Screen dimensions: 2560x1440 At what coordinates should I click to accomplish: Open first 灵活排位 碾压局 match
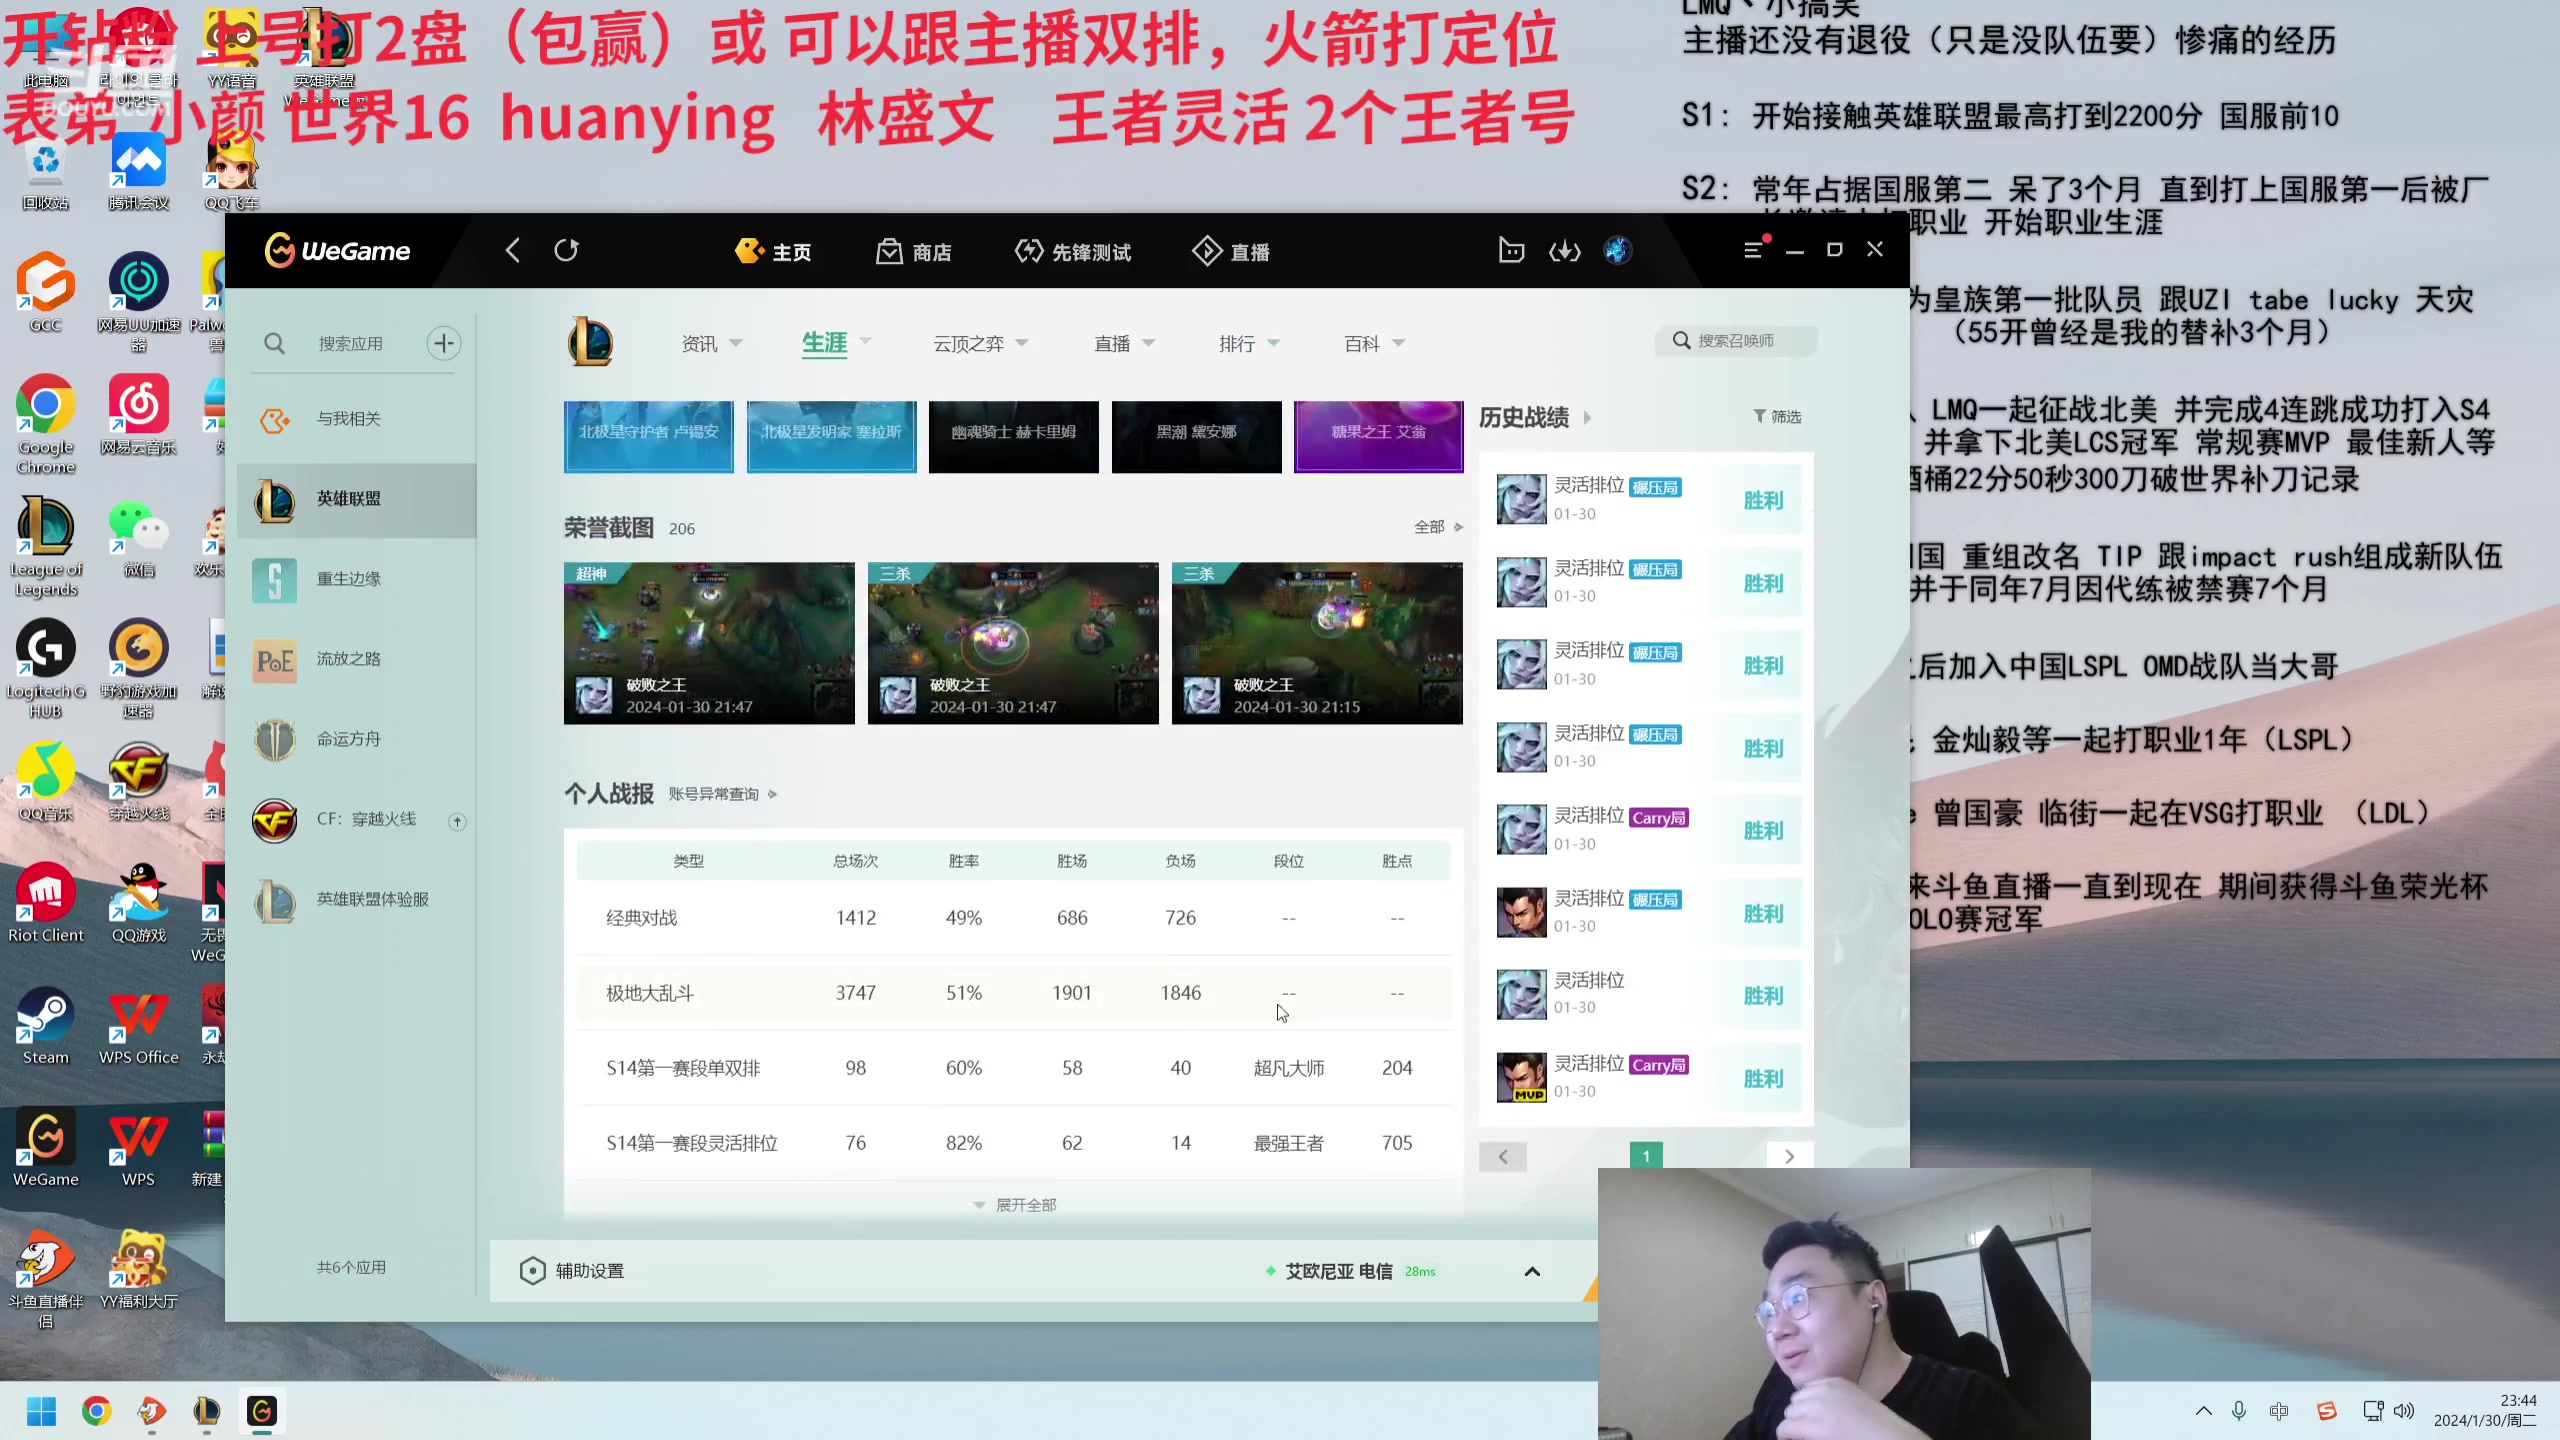(x=1647, y=499)
